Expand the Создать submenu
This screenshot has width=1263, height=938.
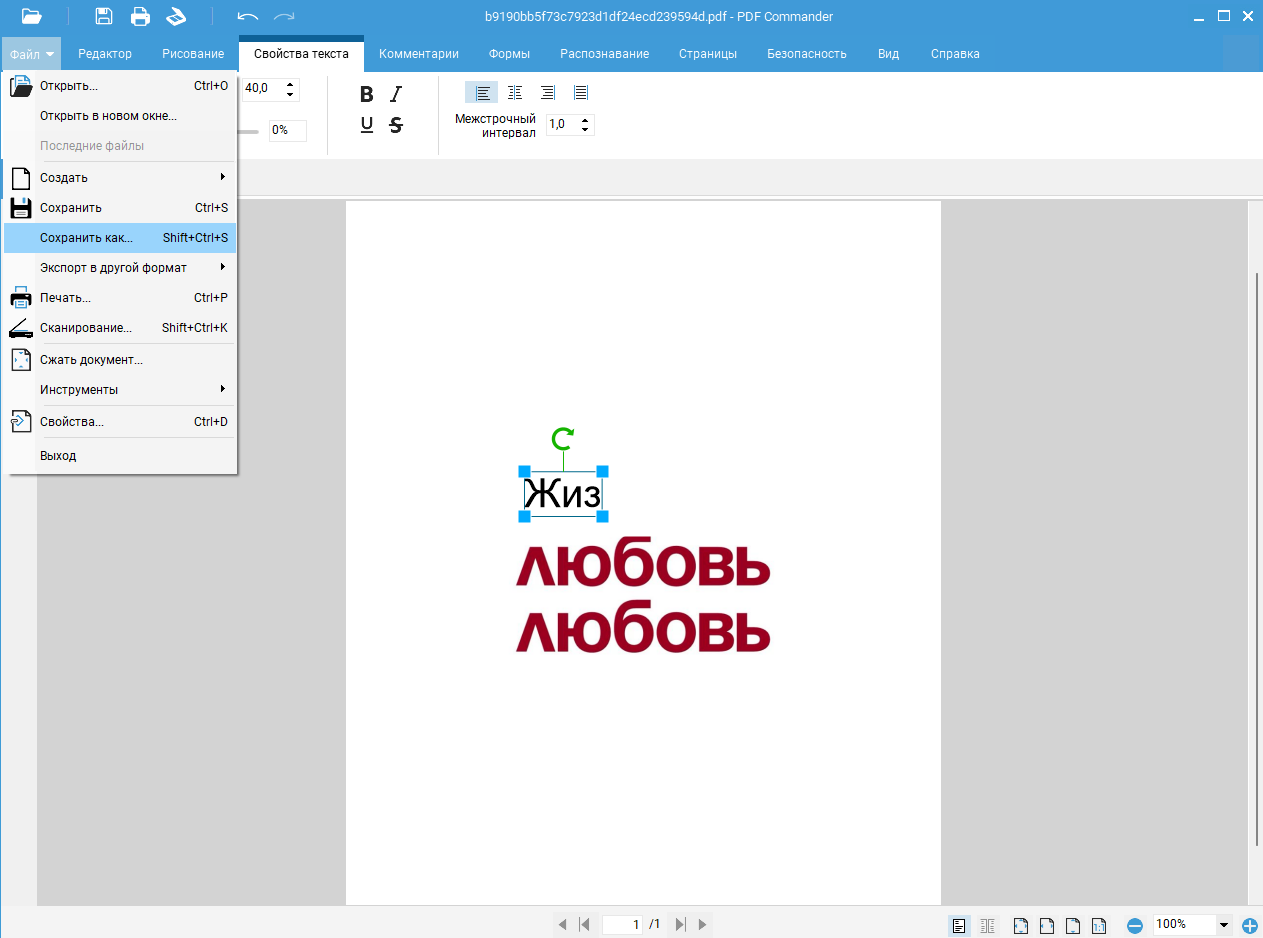(x=121, y=178)
